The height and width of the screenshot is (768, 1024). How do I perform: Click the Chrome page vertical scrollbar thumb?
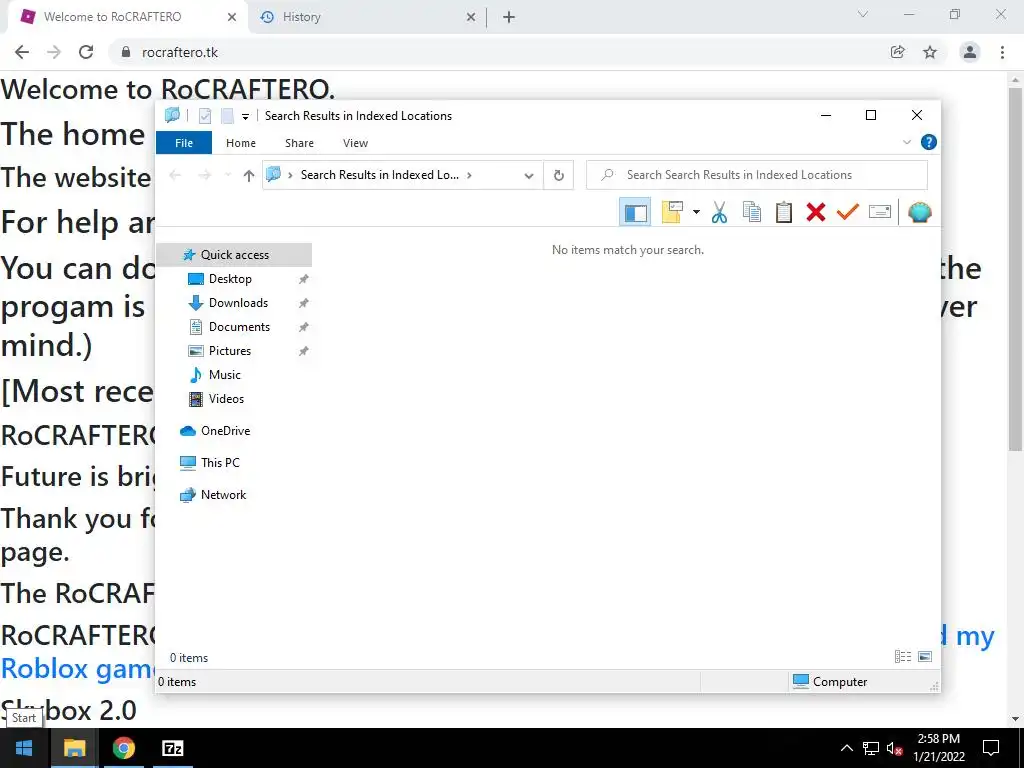[x=1015, y=269]
